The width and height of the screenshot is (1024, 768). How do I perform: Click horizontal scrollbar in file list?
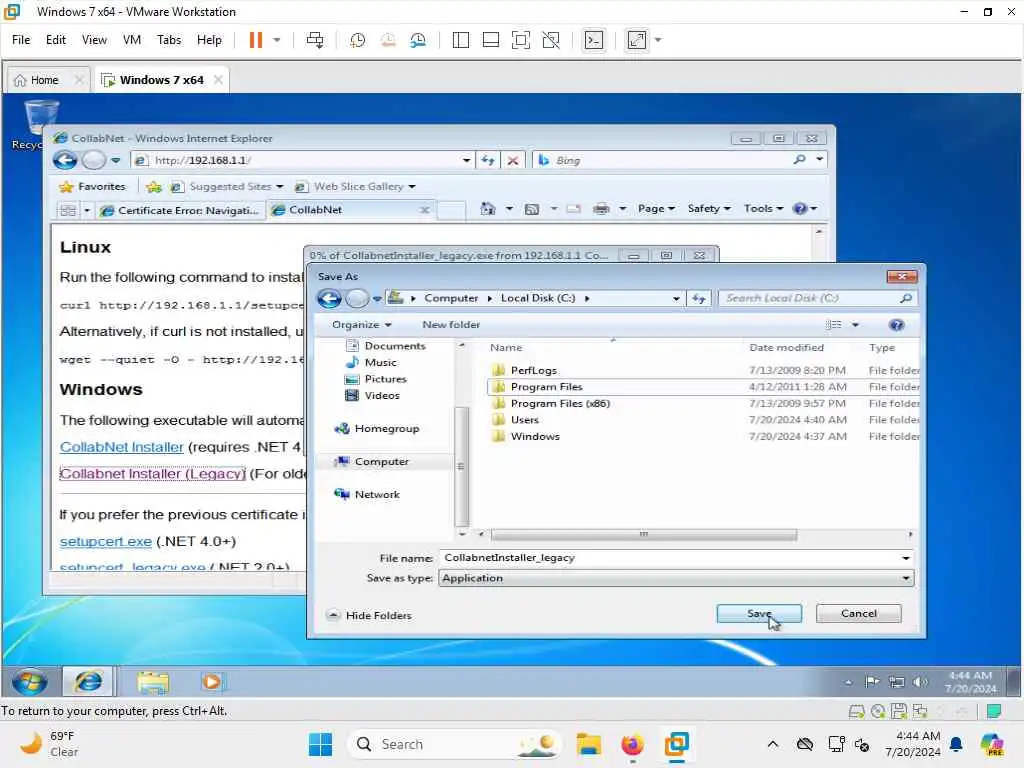[x=643, y=534]
